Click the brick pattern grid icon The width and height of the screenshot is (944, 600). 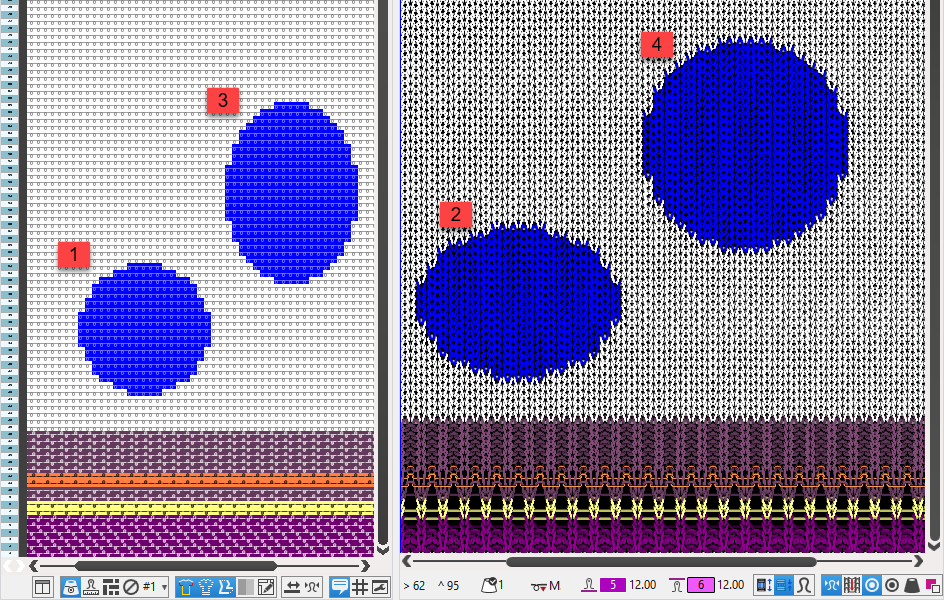coord(111,587)
